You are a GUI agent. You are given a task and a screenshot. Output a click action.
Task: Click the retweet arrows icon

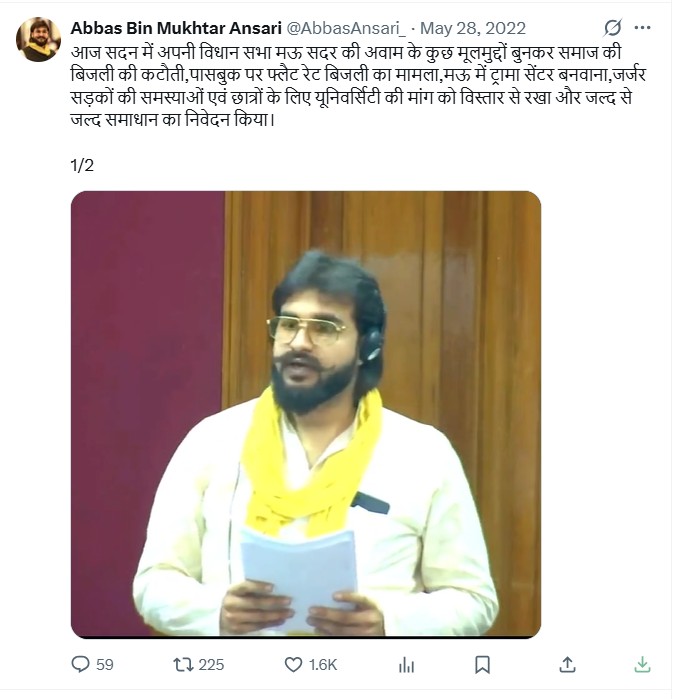[183, 665]
